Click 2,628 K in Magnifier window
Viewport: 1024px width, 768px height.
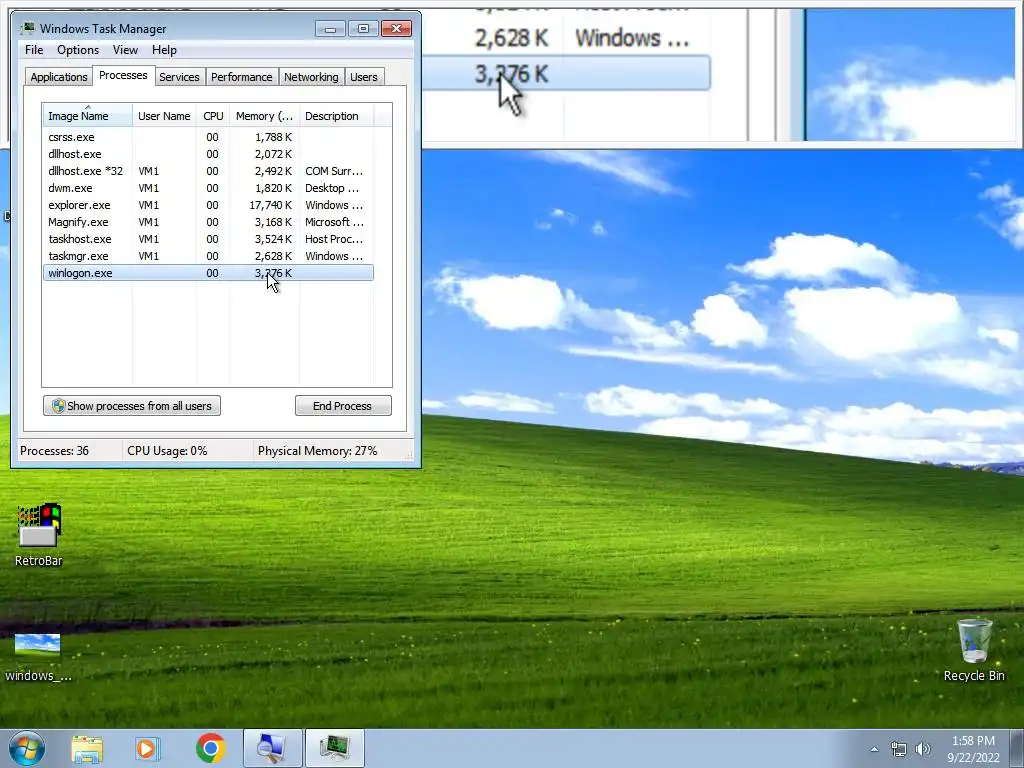tap(511, 38)
